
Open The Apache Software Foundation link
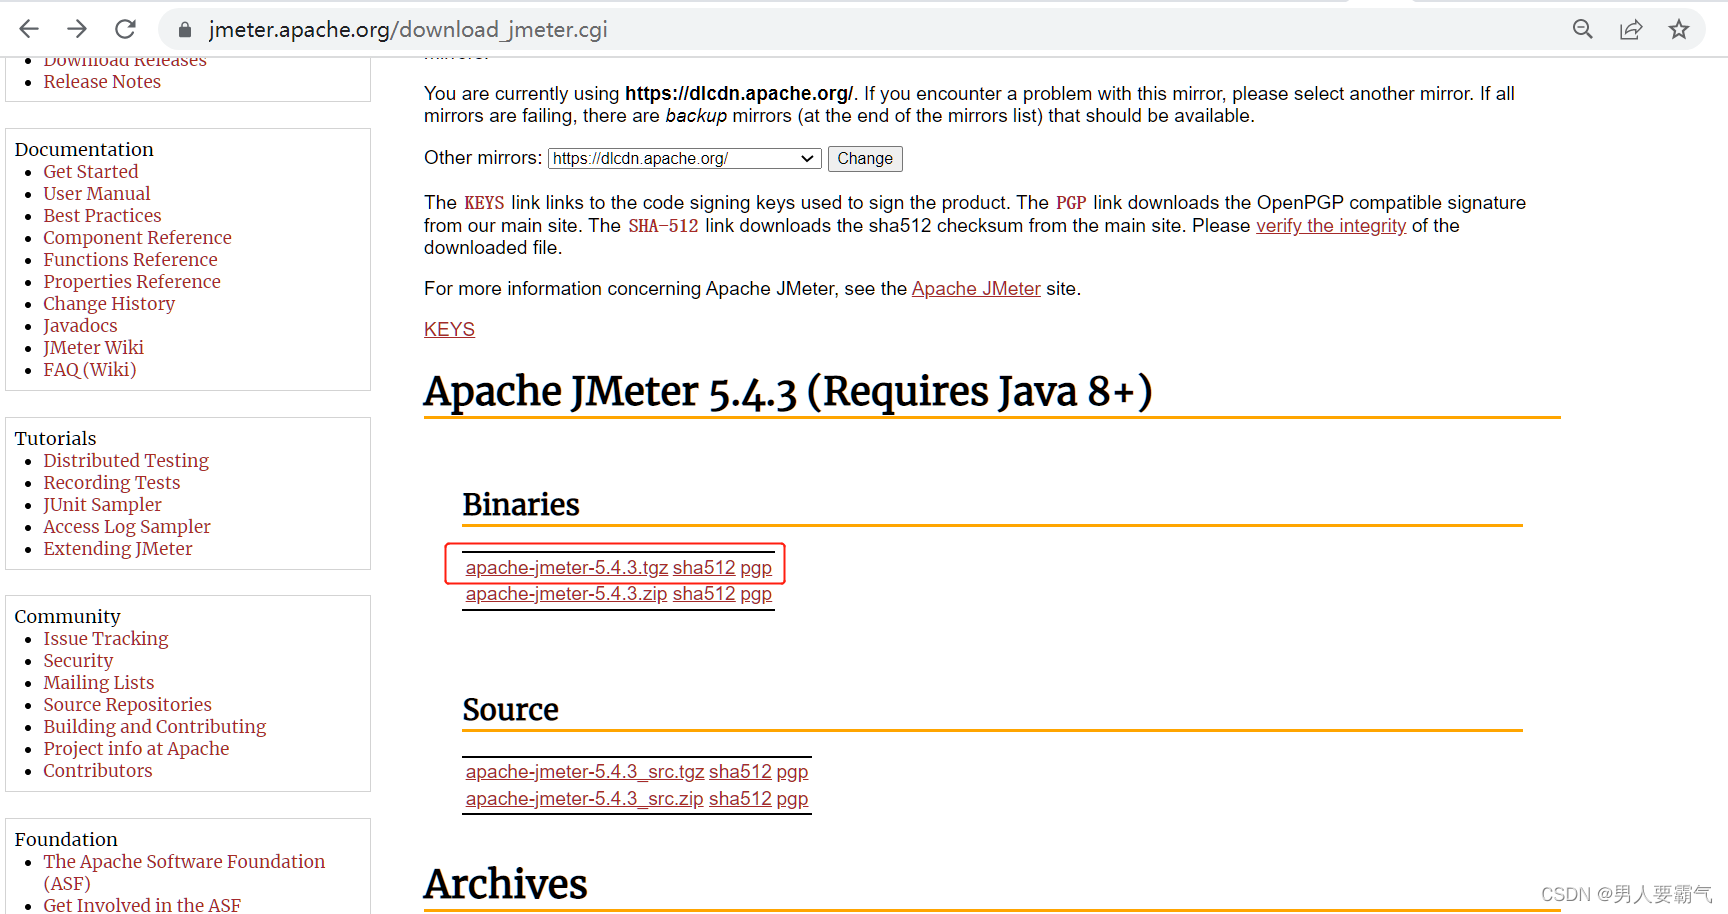coord(184,872)
